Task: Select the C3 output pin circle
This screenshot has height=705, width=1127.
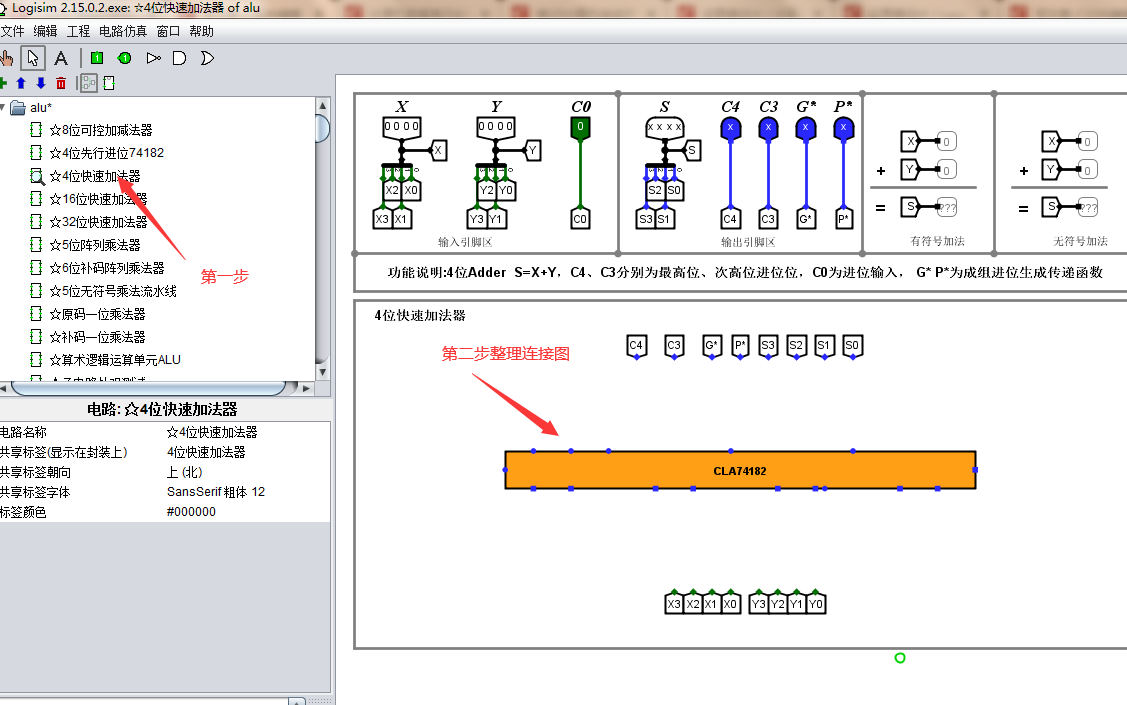Action: coord(768,128)
